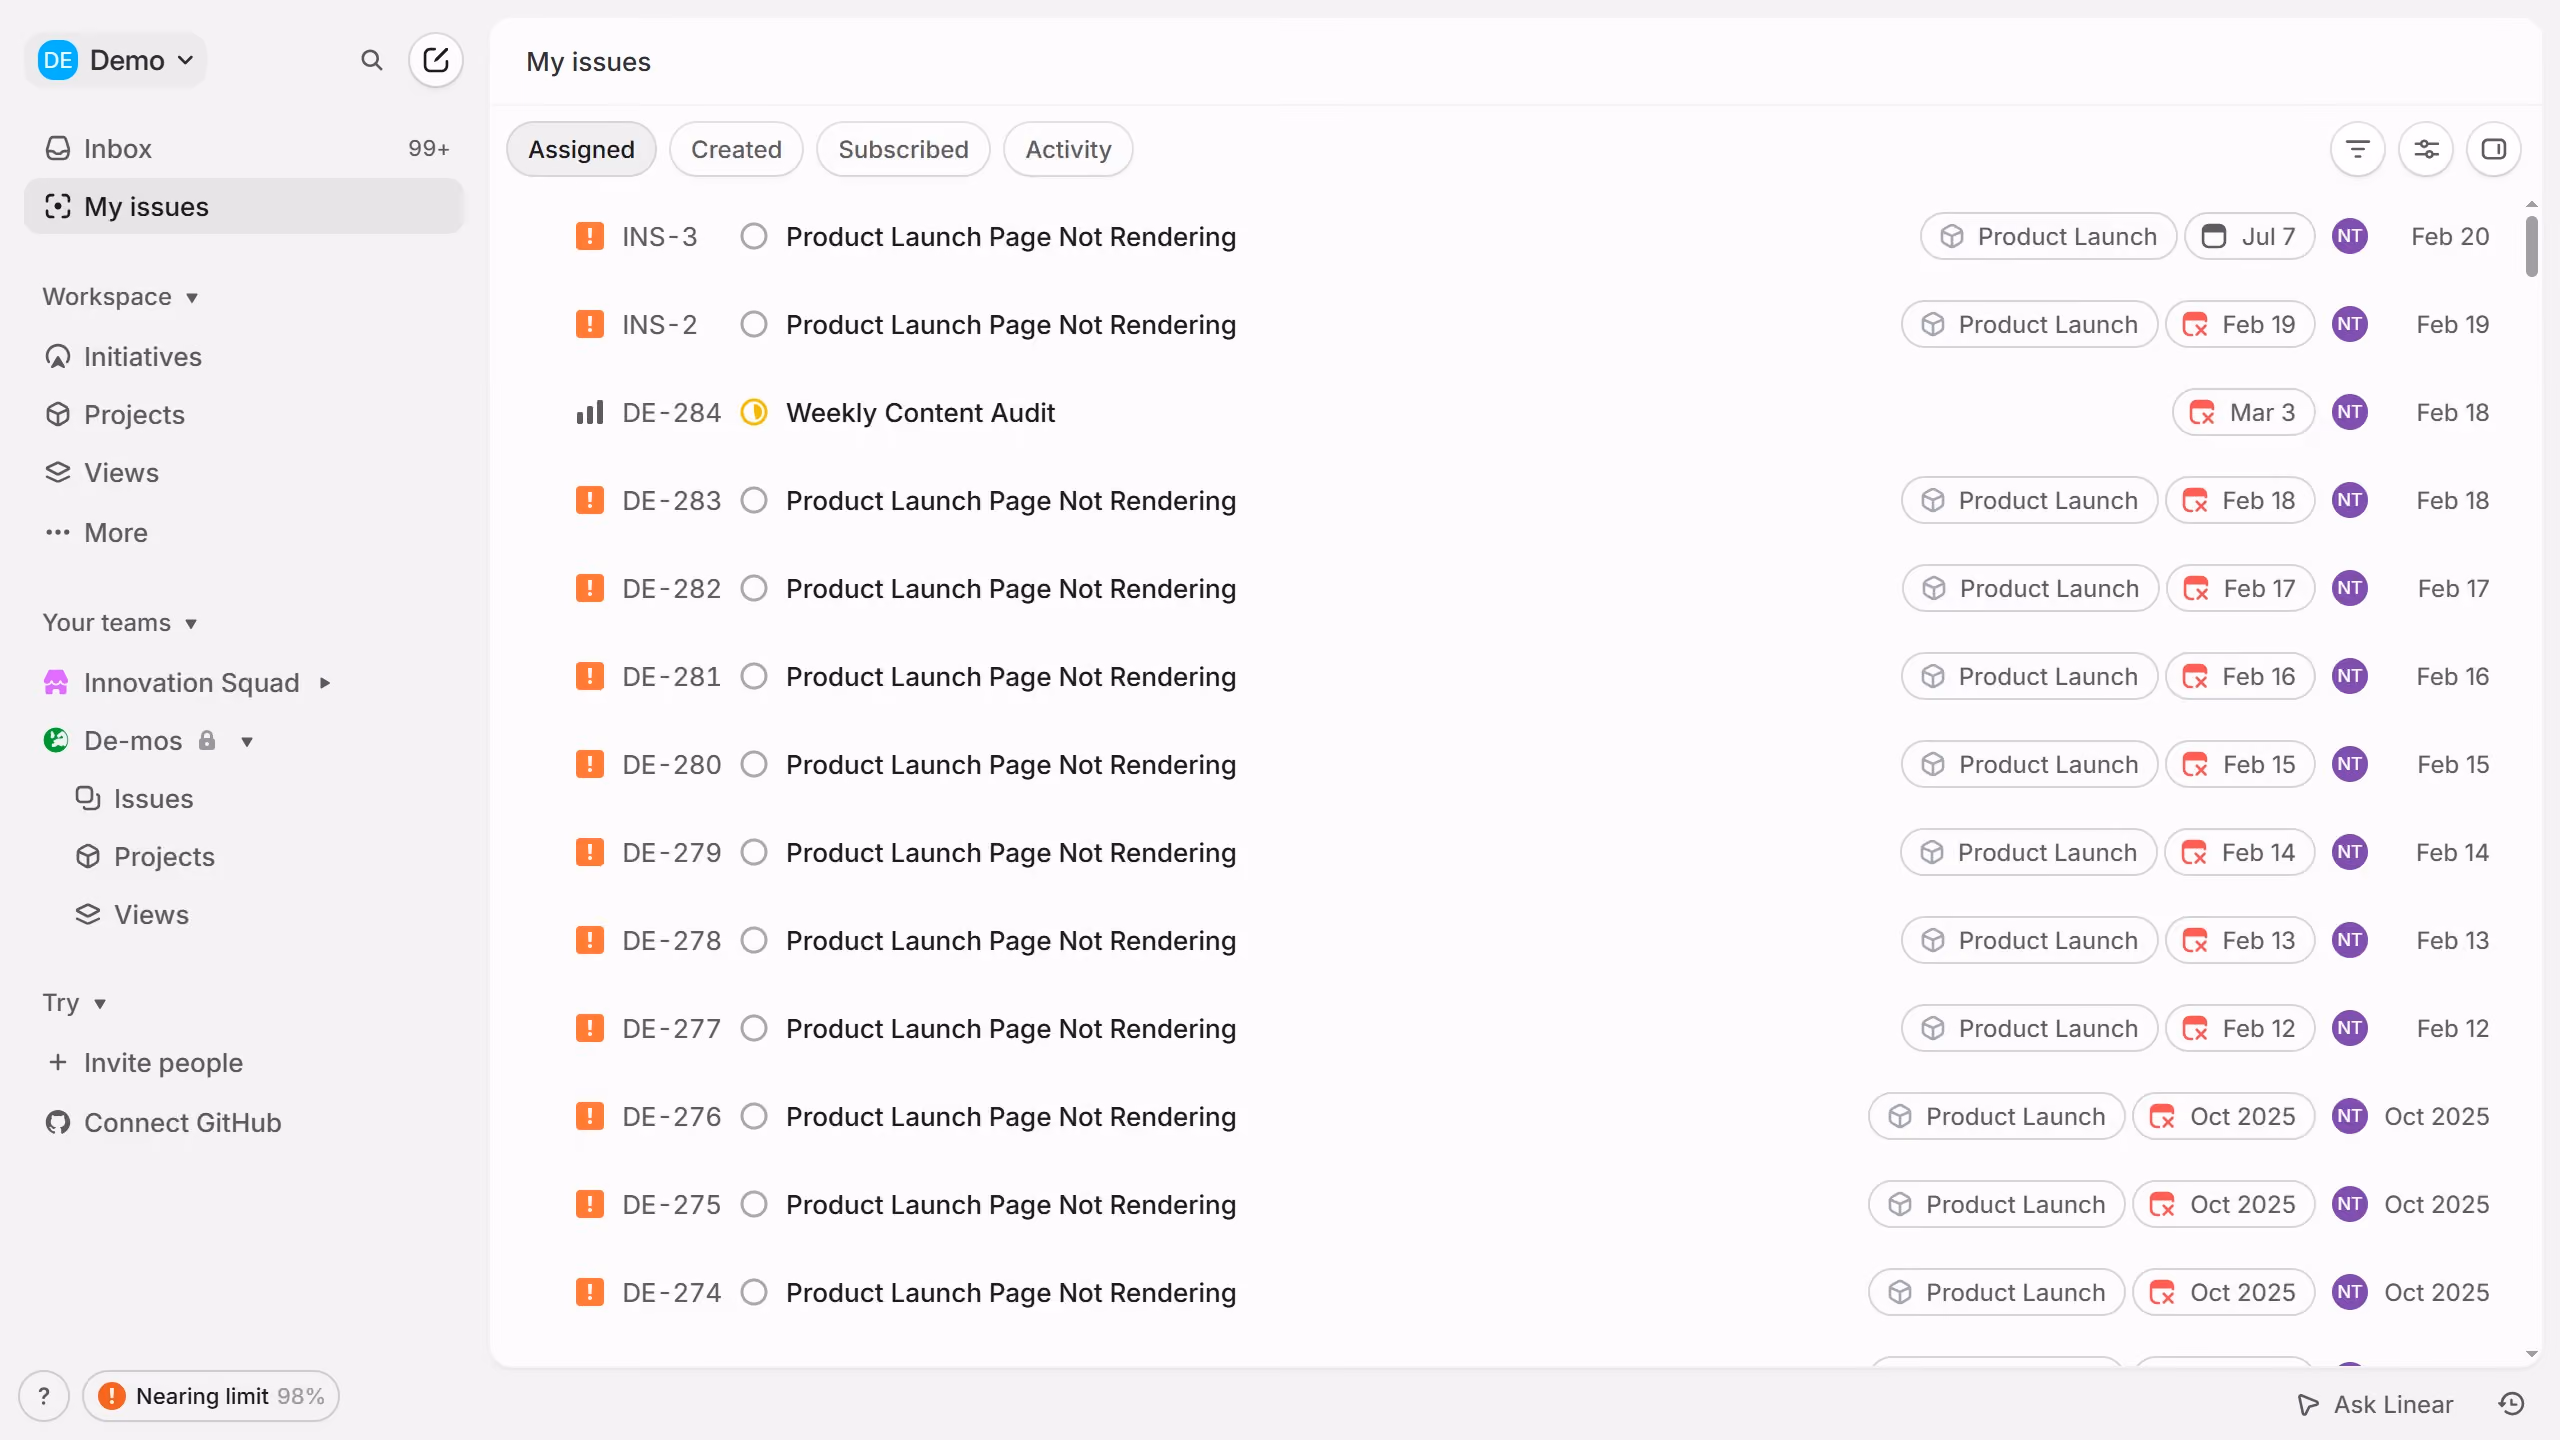The image size is (2560, 1440).
Task: Click the Feb 13 due date chip
Action: (2240, 941)
